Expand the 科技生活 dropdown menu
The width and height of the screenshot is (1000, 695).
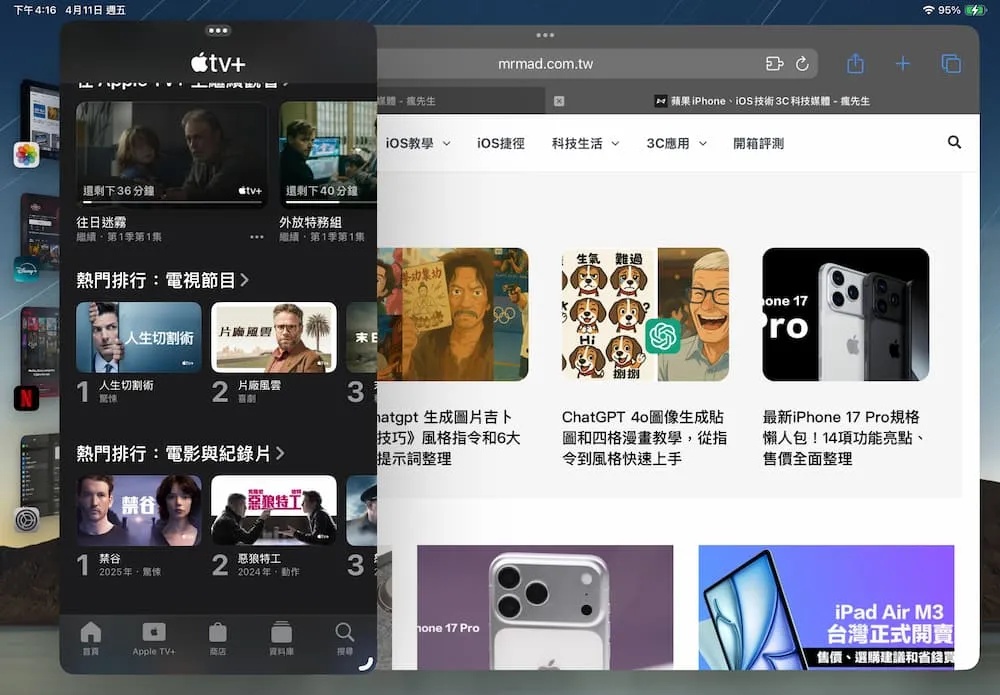tap(585, 143)
